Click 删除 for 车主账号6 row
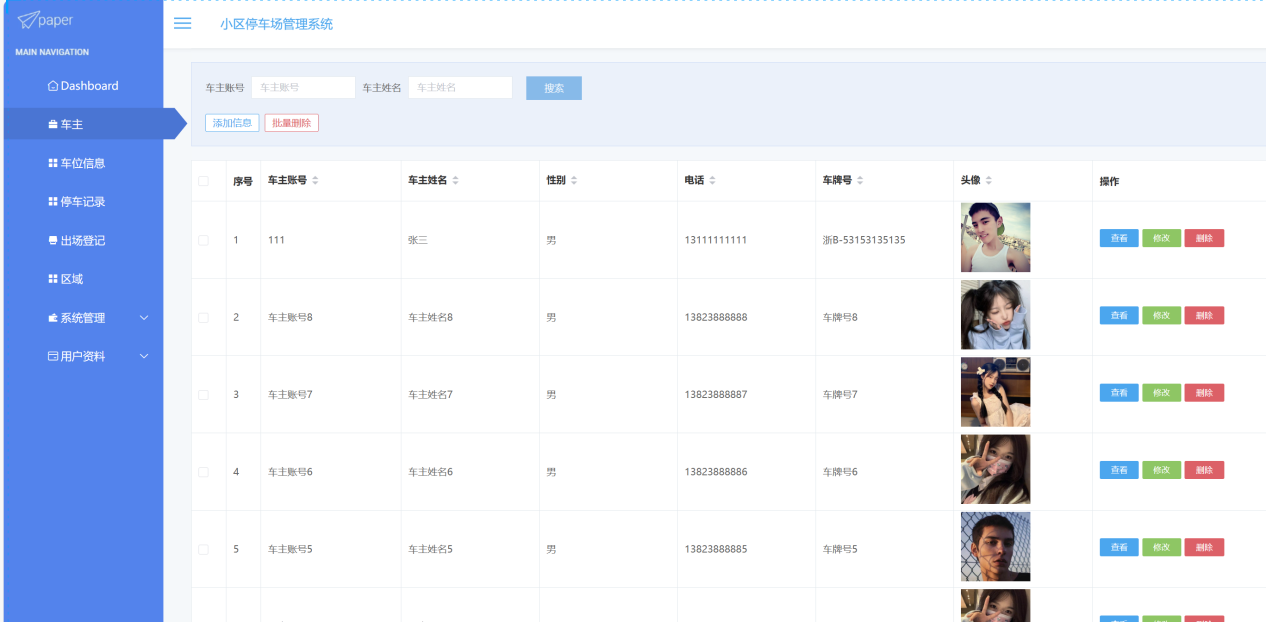This screenshot has width=1266, height=622. (x=1204, y=470)
